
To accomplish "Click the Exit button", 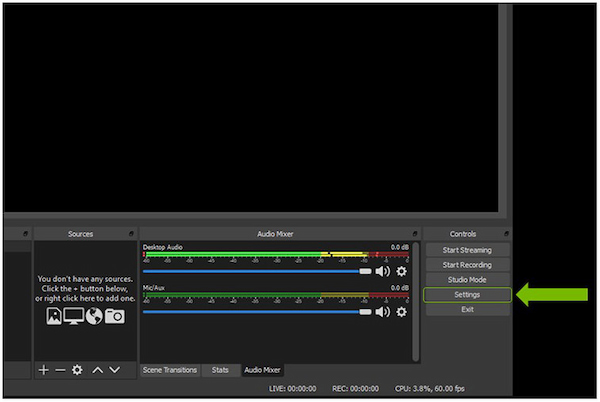I will tap(467, 309).
